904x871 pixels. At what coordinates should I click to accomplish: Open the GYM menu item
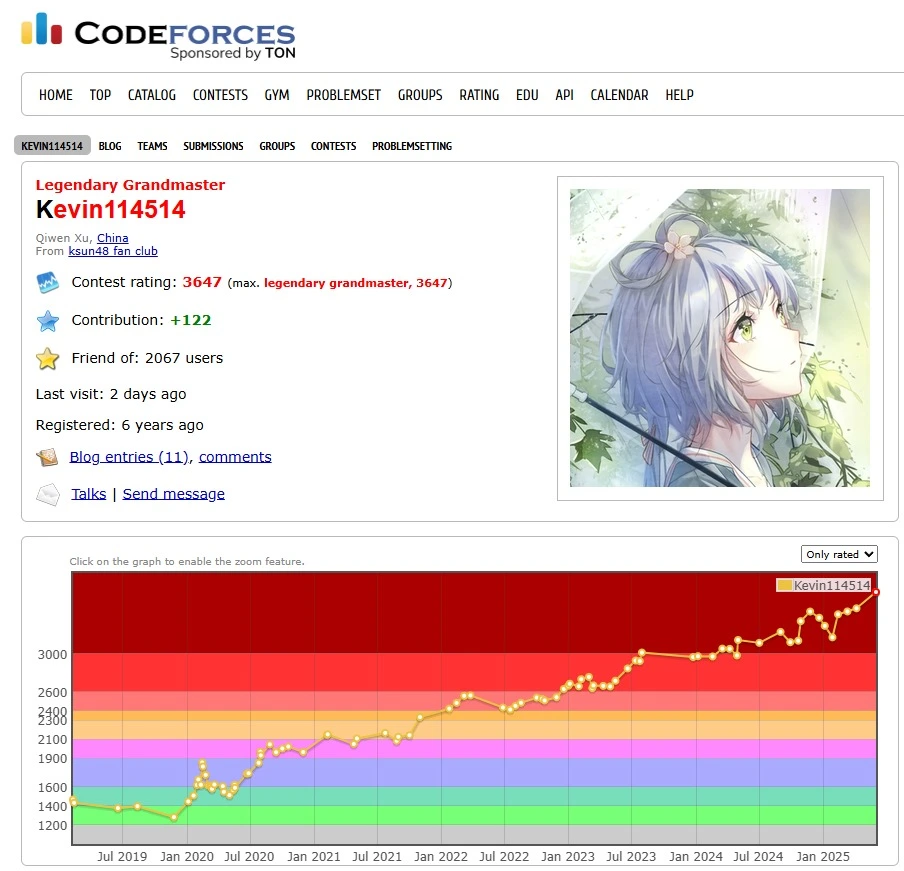[x=277, y=95]
